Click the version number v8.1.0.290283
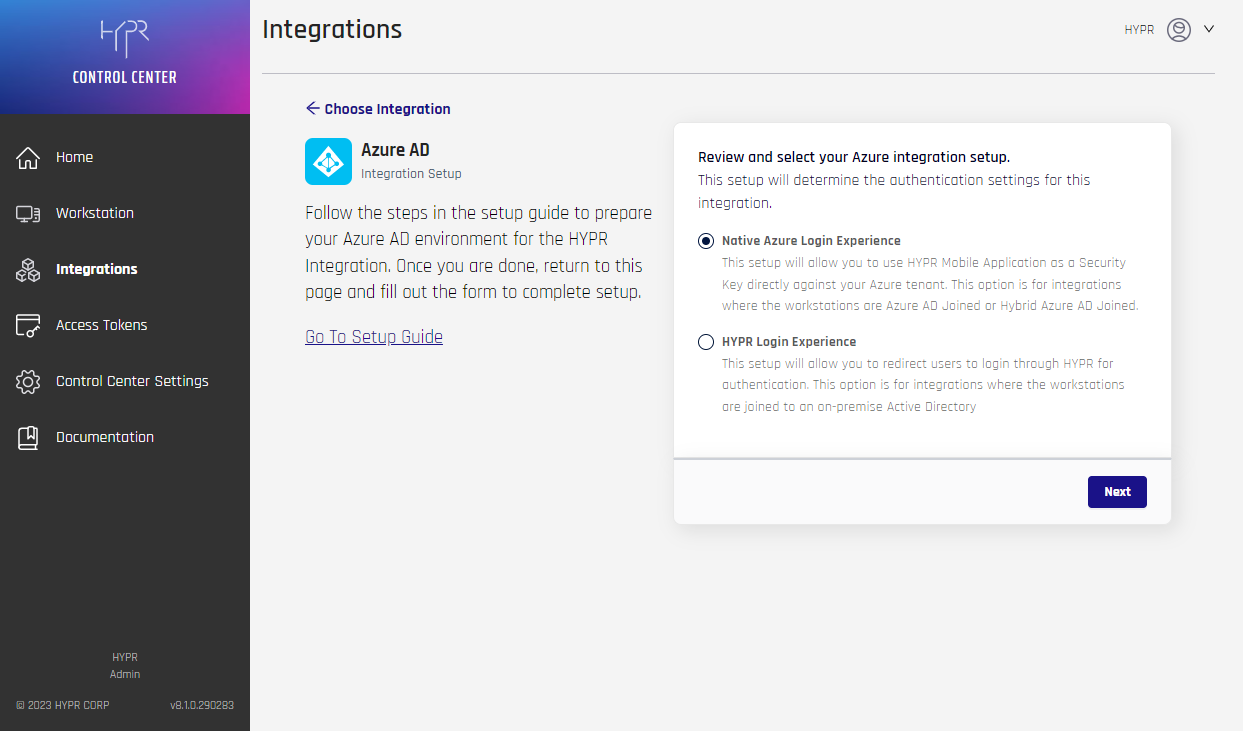The image size is (1243, 731). (202, 705)
